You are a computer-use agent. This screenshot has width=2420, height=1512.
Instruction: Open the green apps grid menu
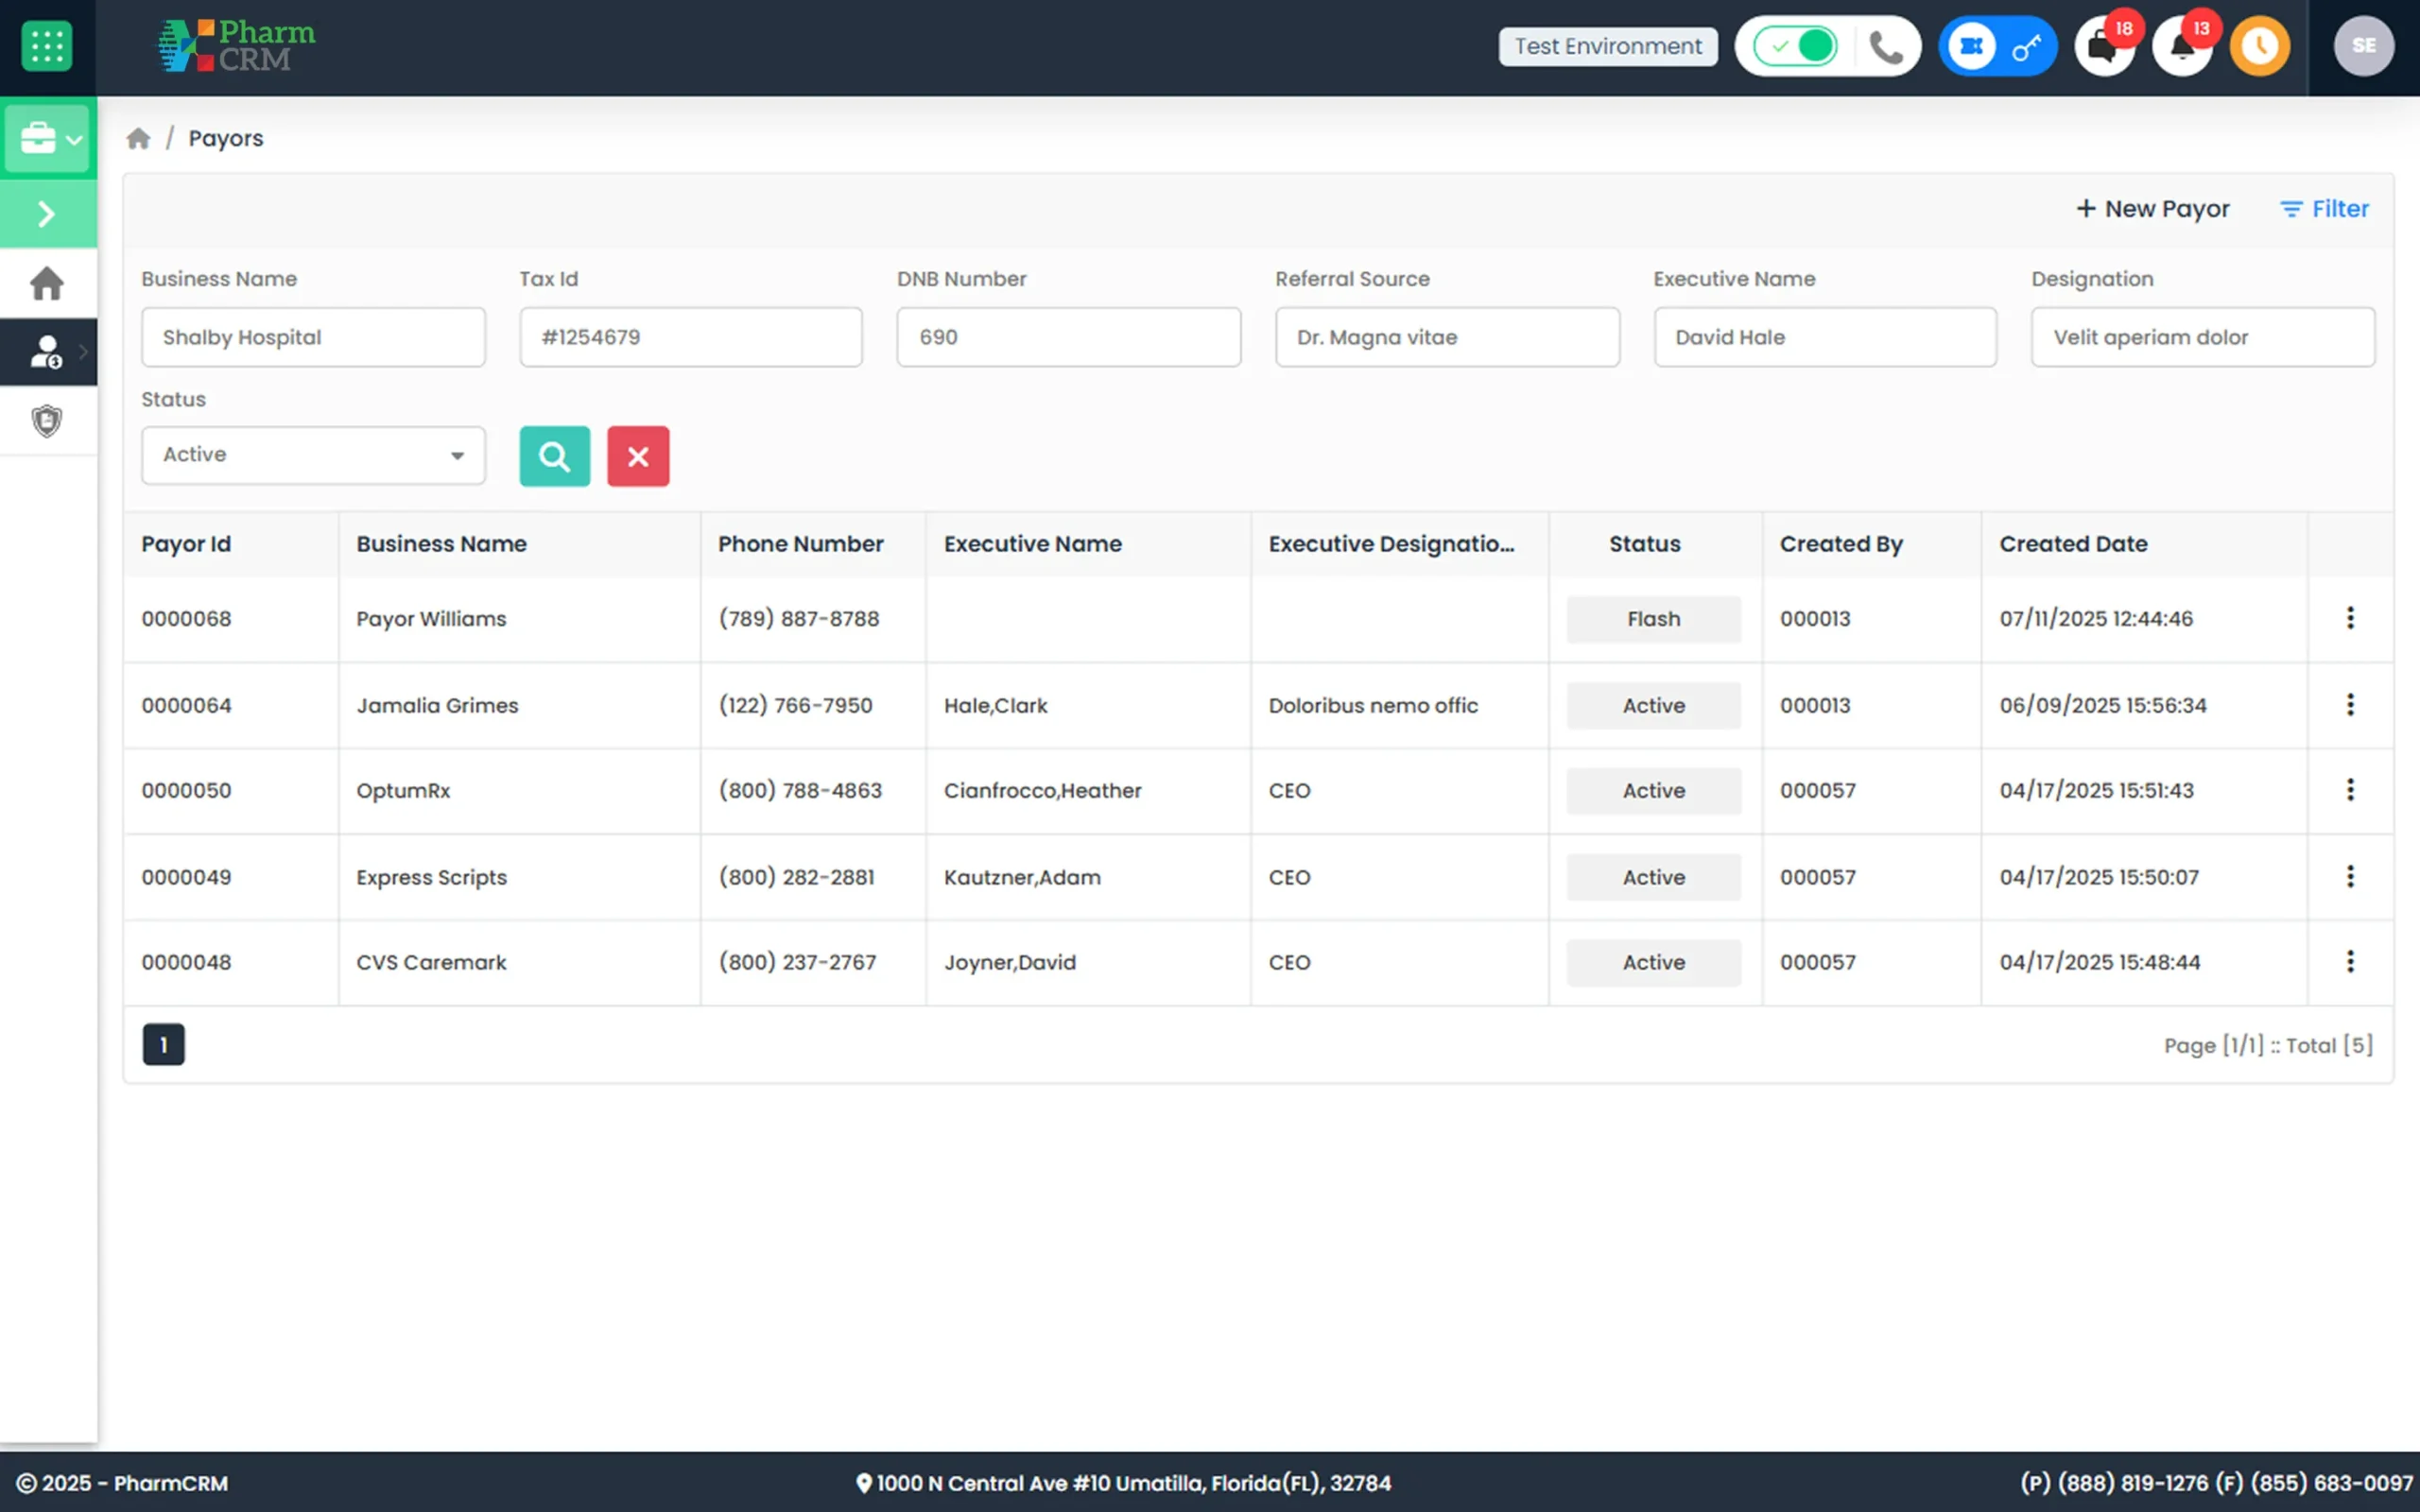47,46
